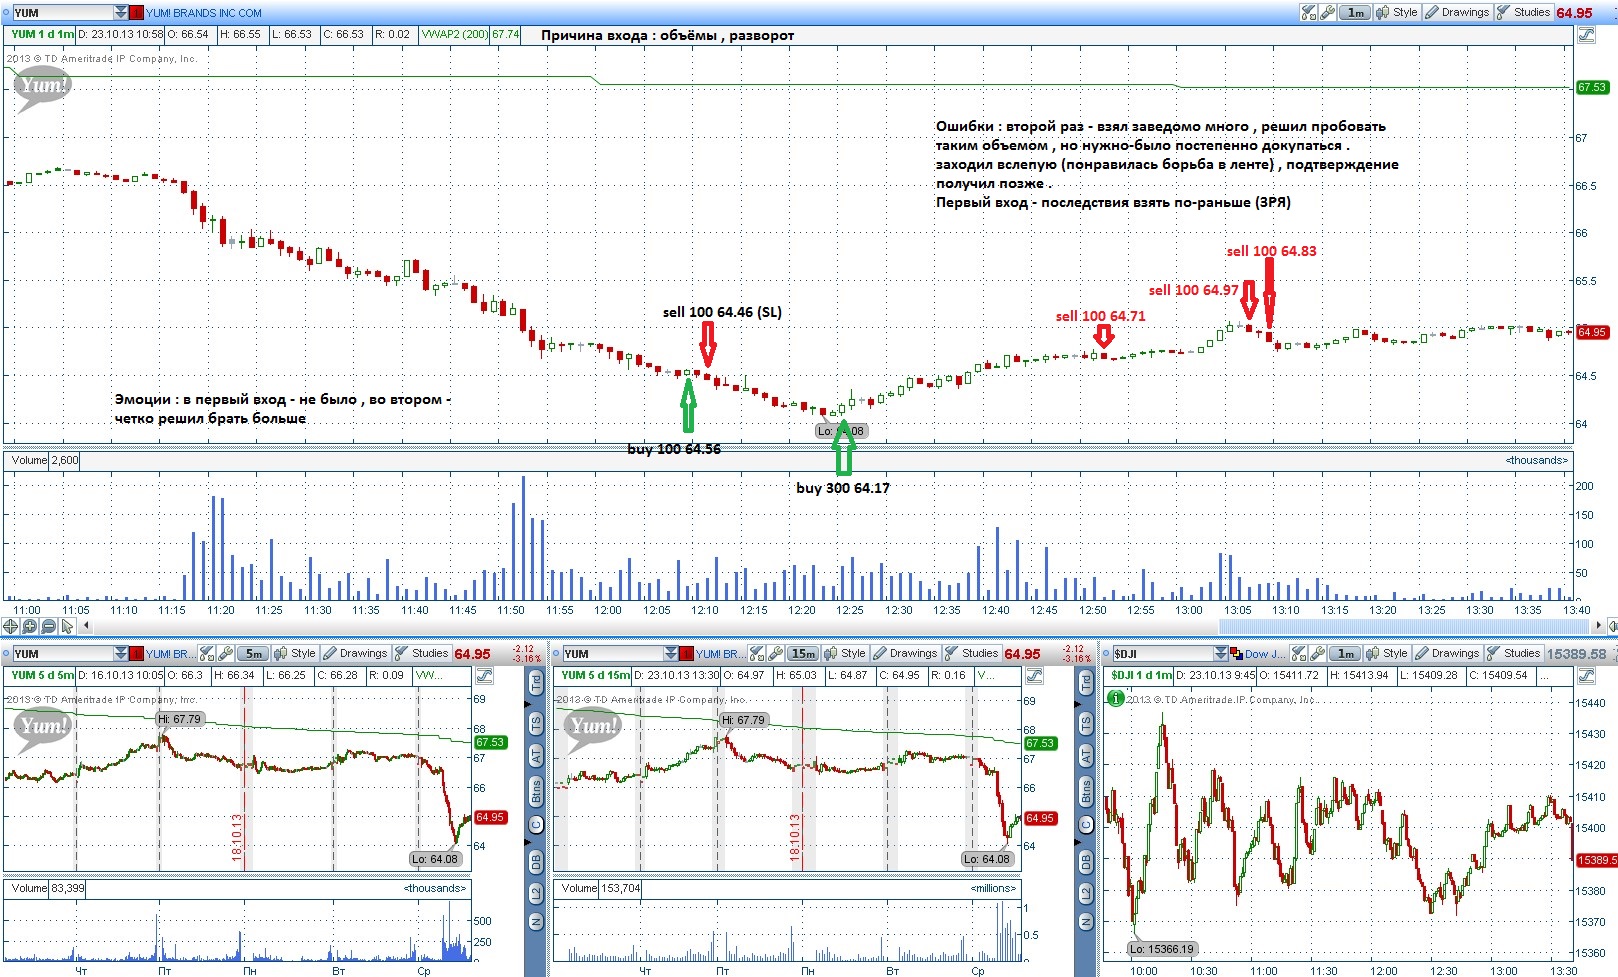The width and height of the screenshot is (1618, 977).
Task: Open the Style candlestick menu of main chart
Action: point(1397,12)
